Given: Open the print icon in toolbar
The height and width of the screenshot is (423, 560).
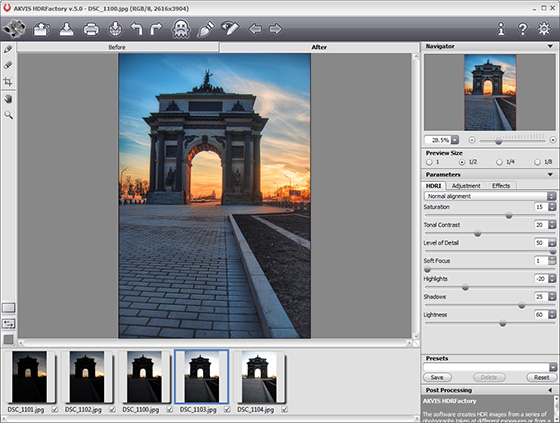Looking at the screenshot, I should coord(91,29).
